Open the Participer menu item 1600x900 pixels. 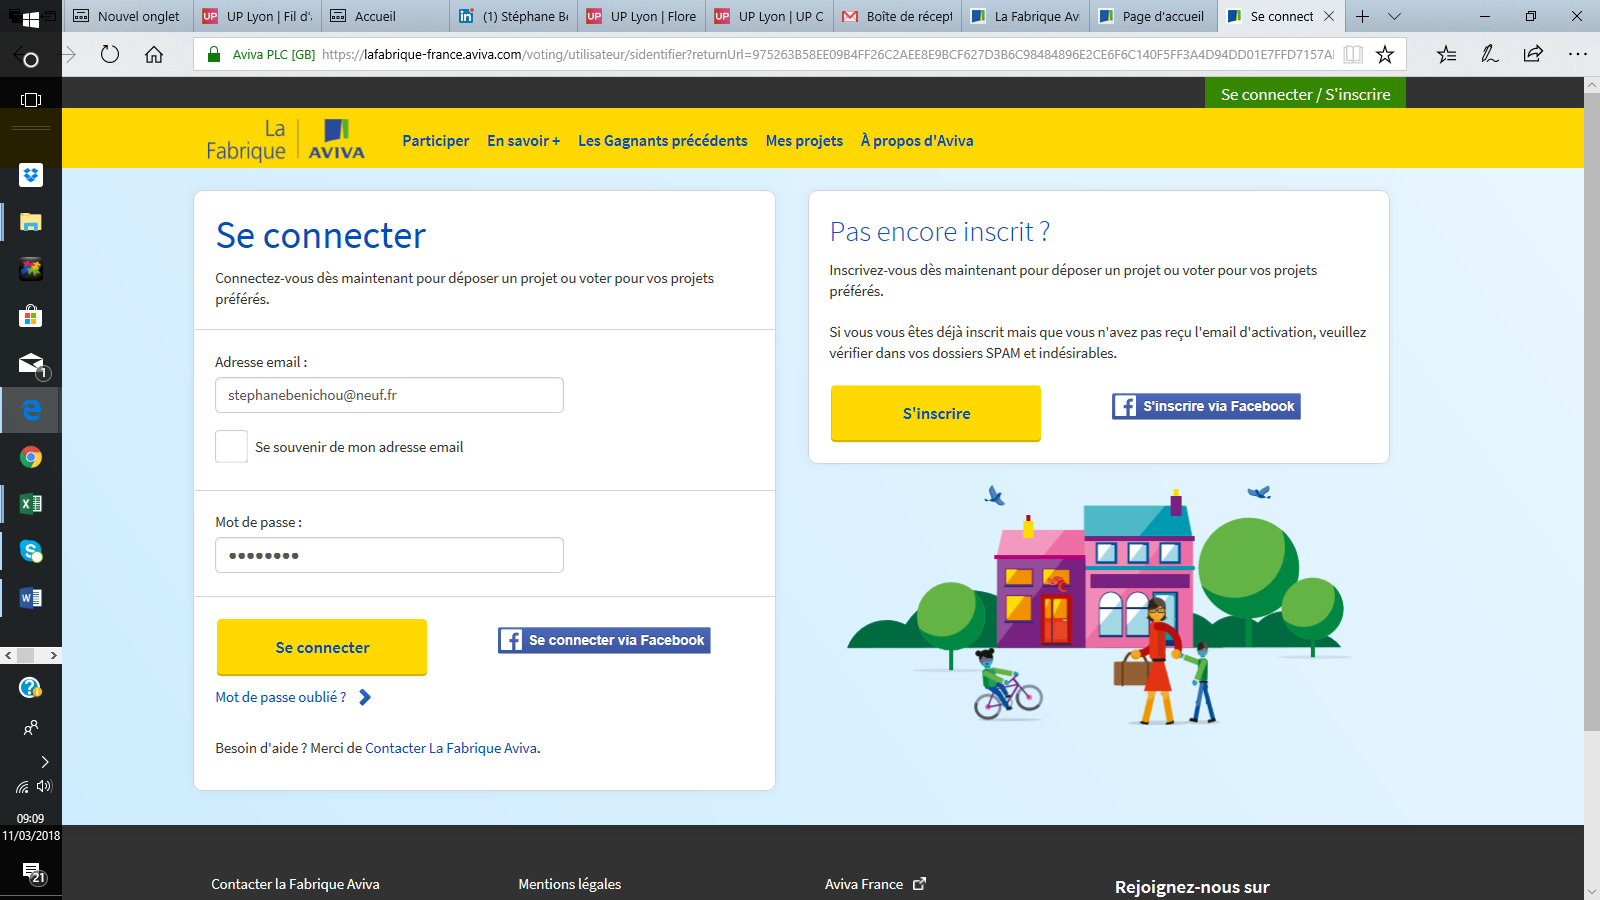click(x=435, y=141)
